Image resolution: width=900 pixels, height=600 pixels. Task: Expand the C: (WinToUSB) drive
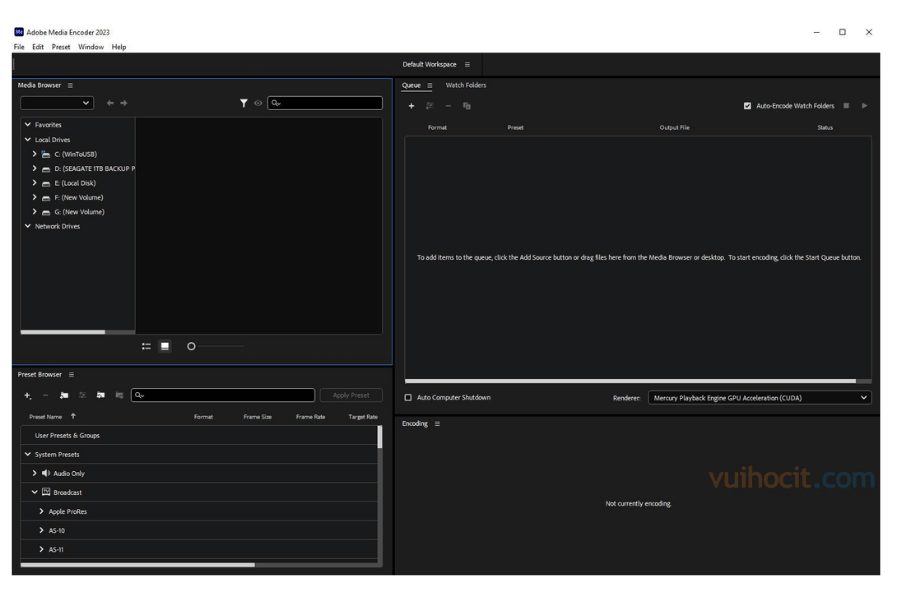35,154
